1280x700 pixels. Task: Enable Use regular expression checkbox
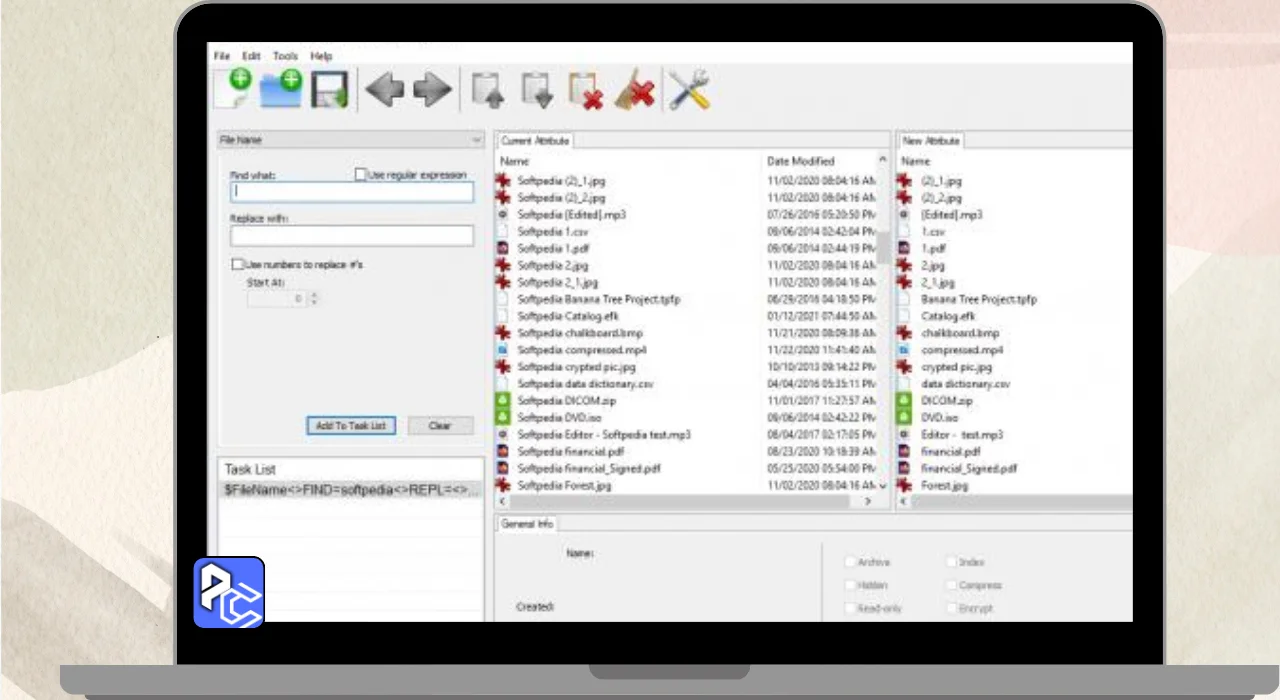click(361, 175)
